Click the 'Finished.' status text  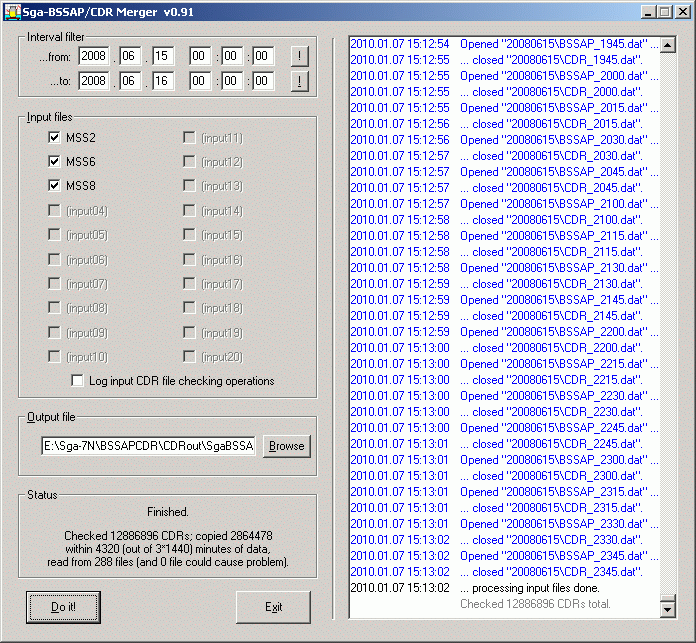[168, 512]
